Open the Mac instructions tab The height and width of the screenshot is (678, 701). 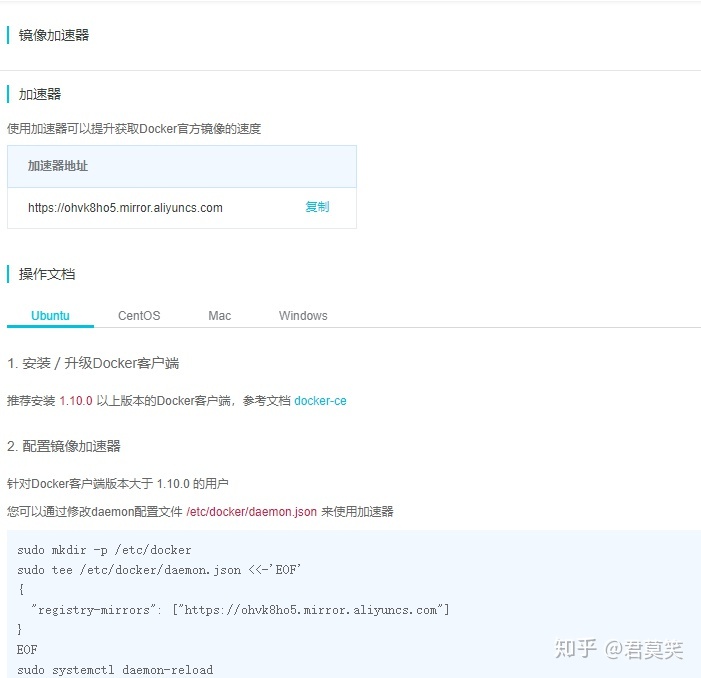pos(220,316)
